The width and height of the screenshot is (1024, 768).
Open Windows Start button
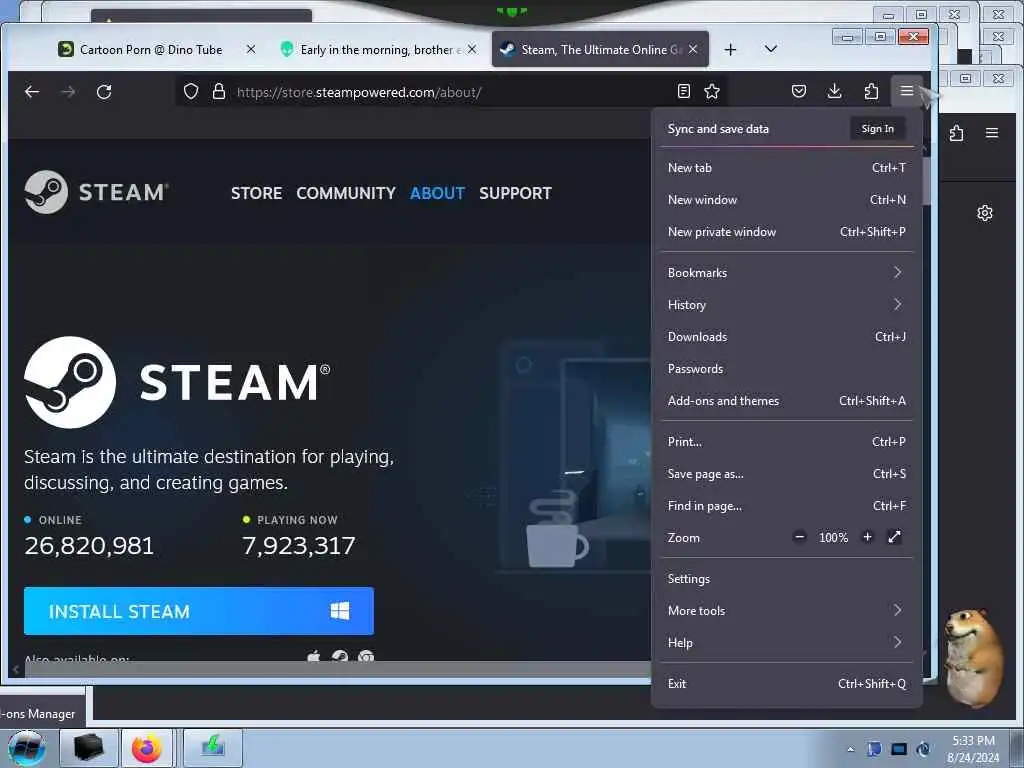[26, 748]
